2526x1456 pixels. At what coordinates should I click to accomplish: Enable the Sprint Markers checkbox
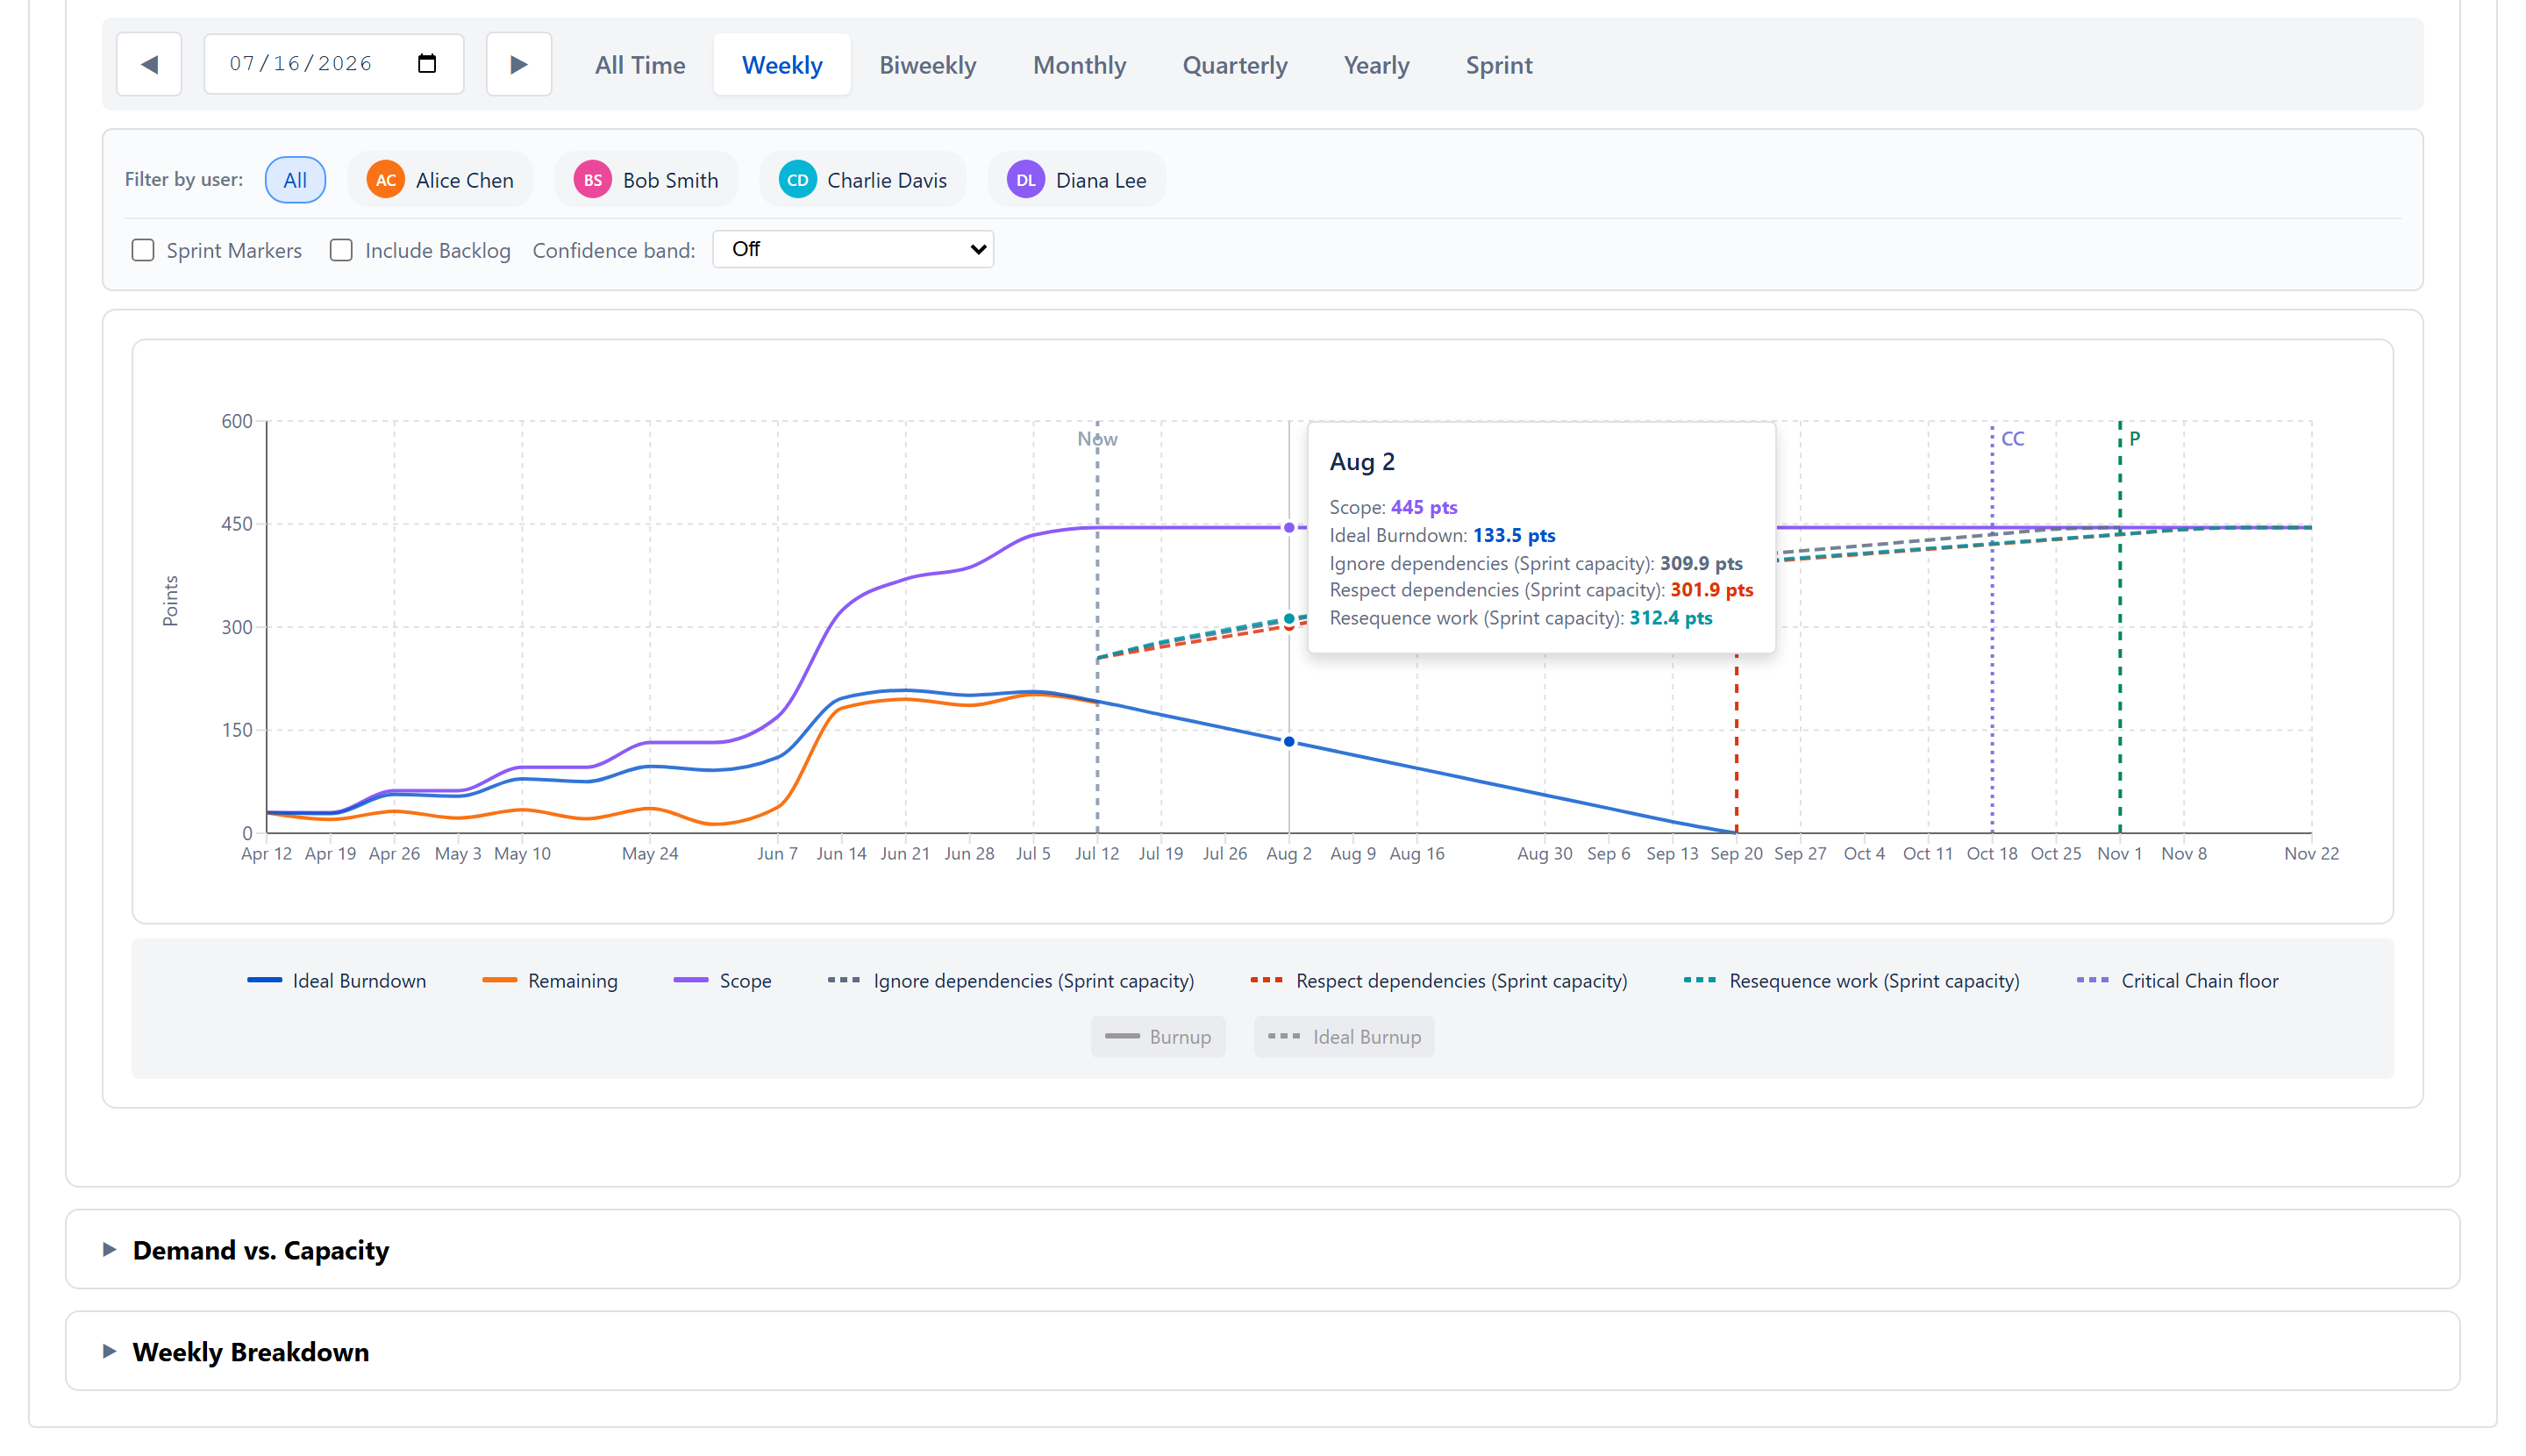point(143,250)
